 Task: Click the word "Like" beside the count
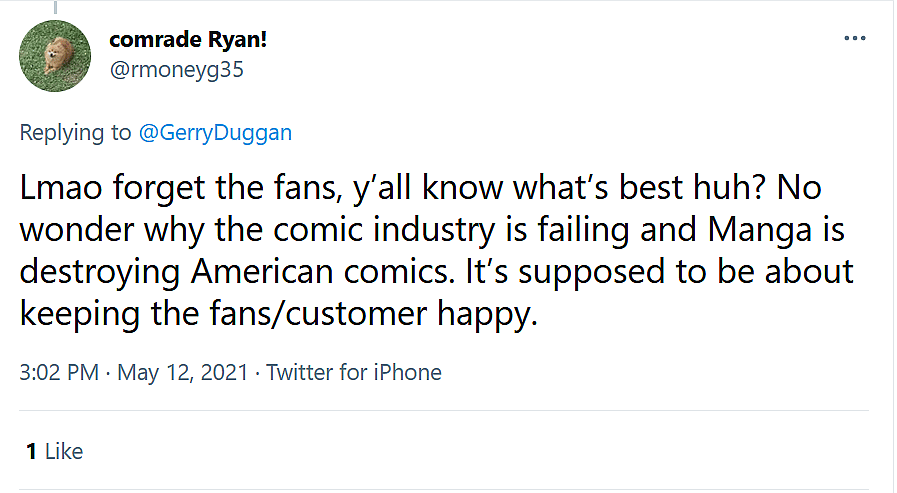point(64,451)
